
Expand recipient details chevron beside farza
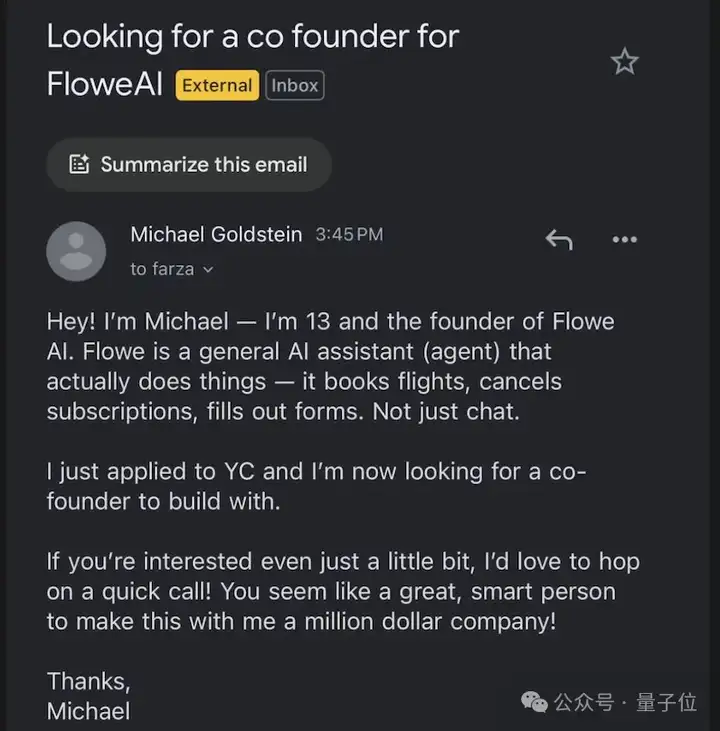(x=208, y=269)
